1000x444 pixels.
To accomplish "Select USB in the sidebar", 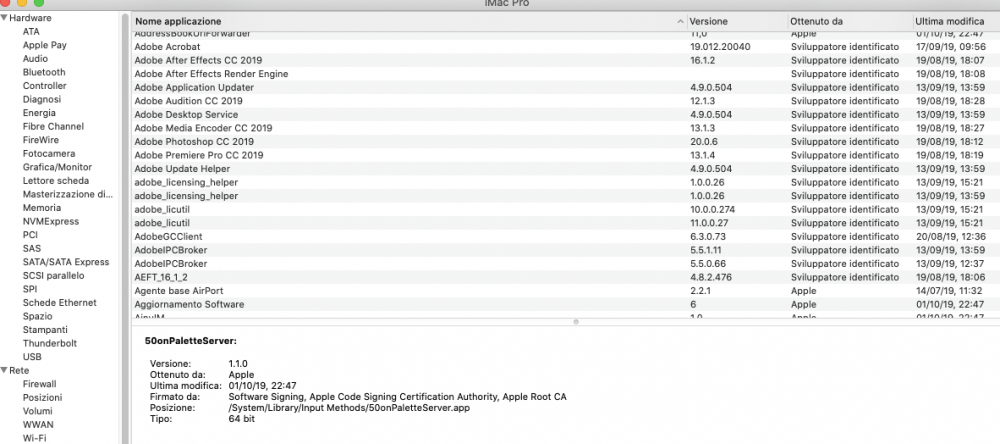I will 32,357.
